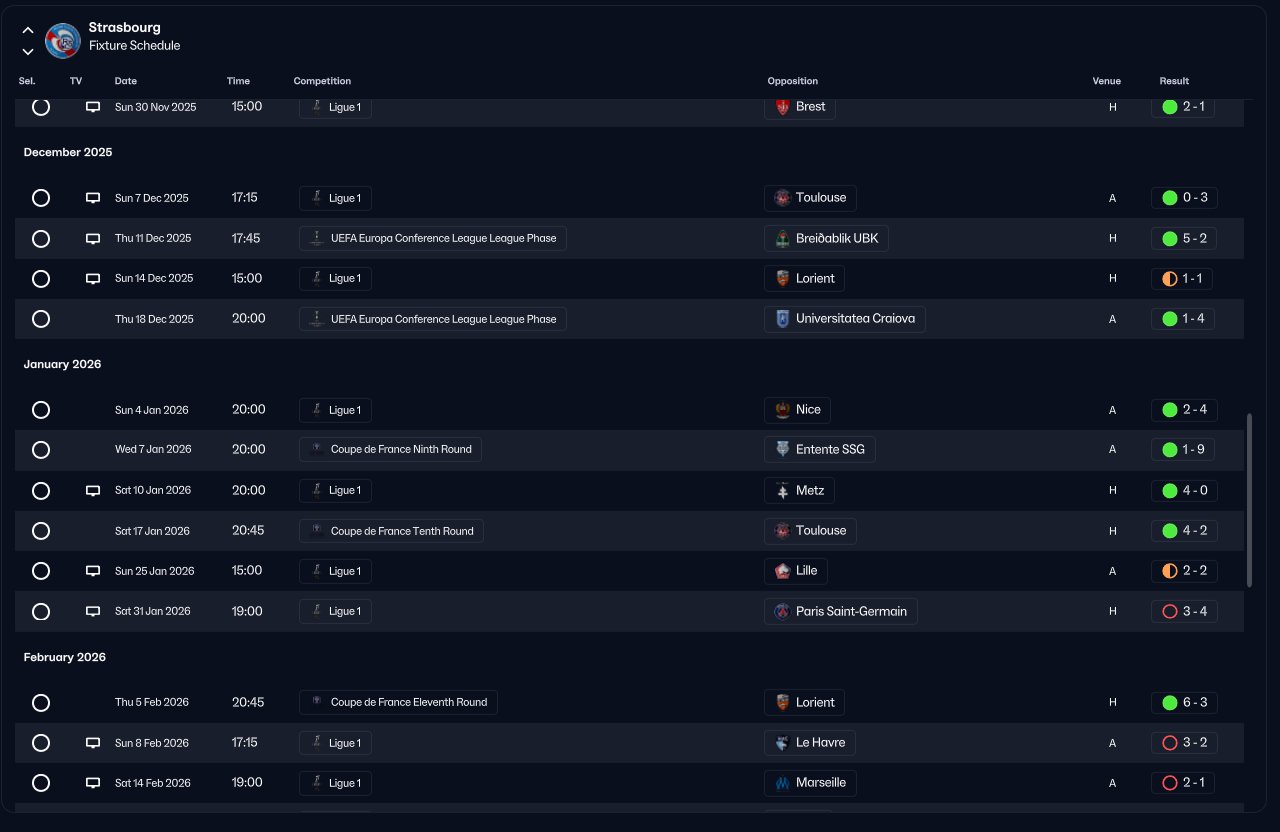Open the 11 Dec UEFA Europa Conference League competition
Viewport: 1280px width, 832px height.
click(433, 239)
